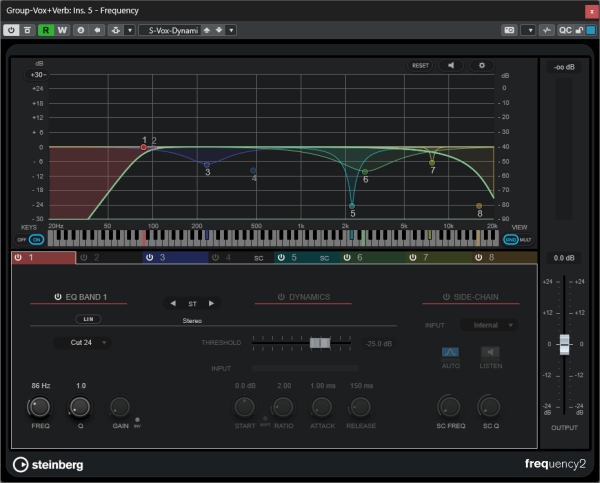
Task: Open the side-chain INPUT Internal dropdown
Action: click(x=489, y=325)
